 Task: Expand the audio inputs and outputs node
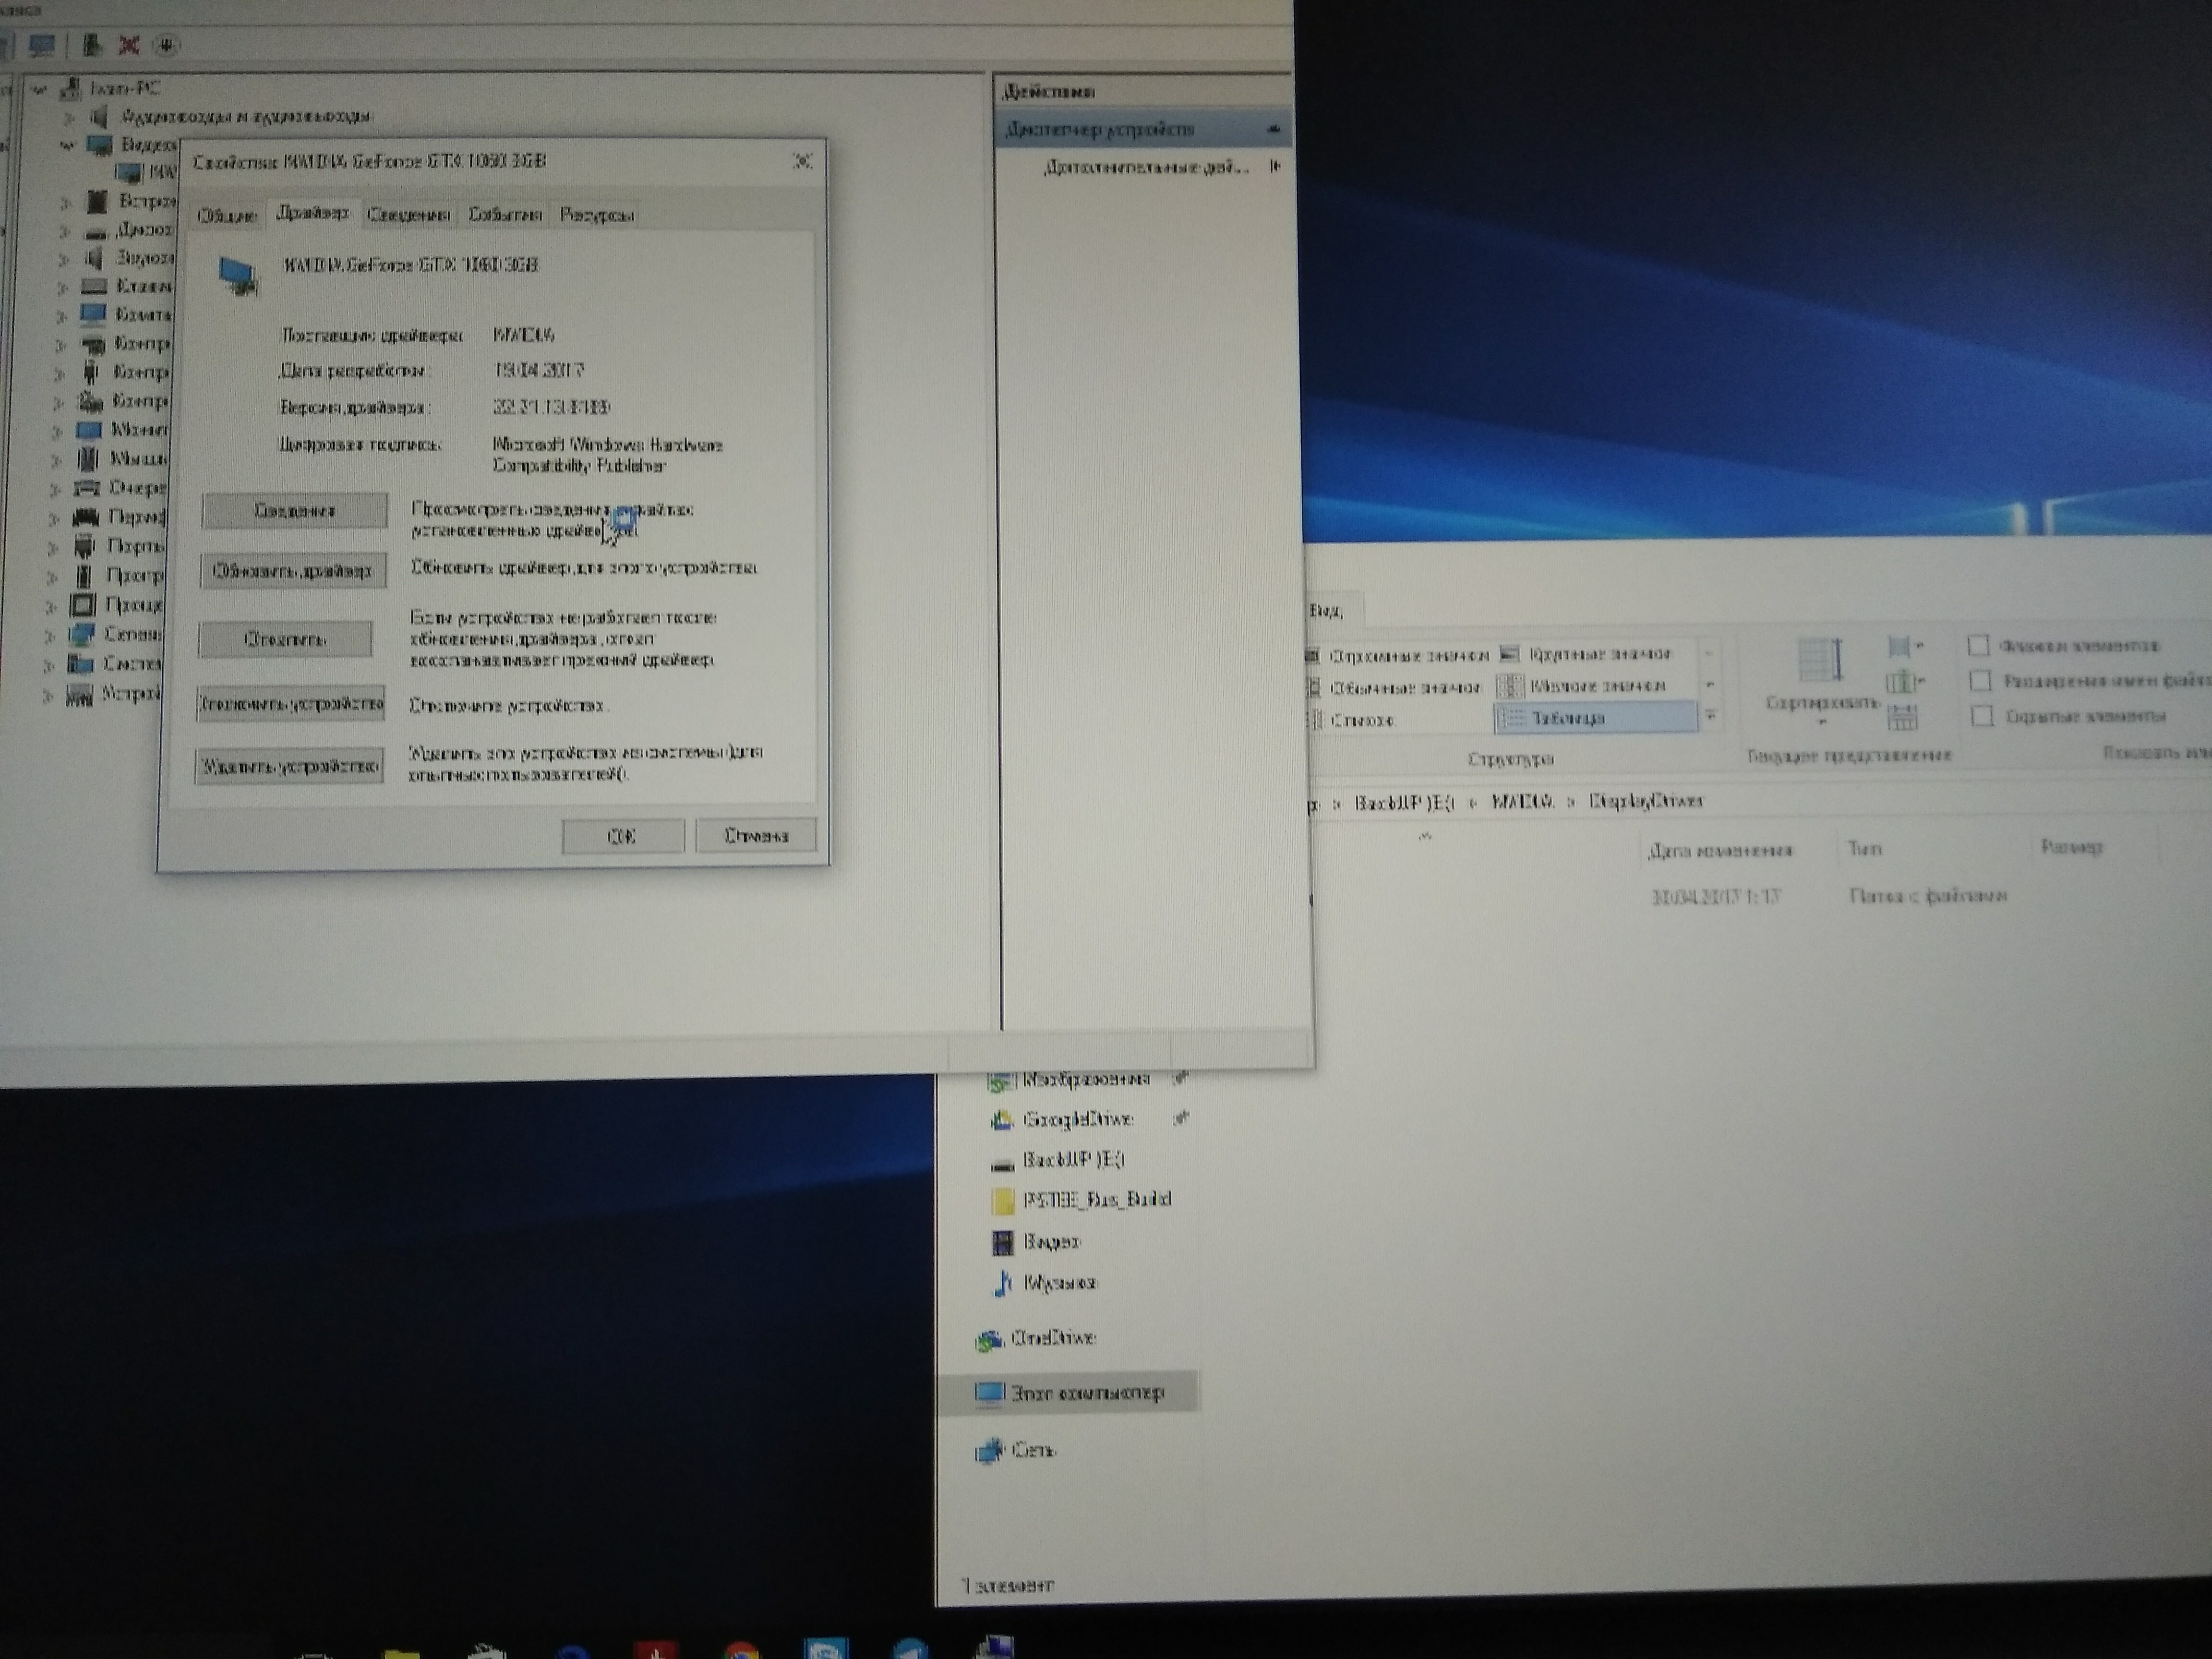(x=69, y=117)
